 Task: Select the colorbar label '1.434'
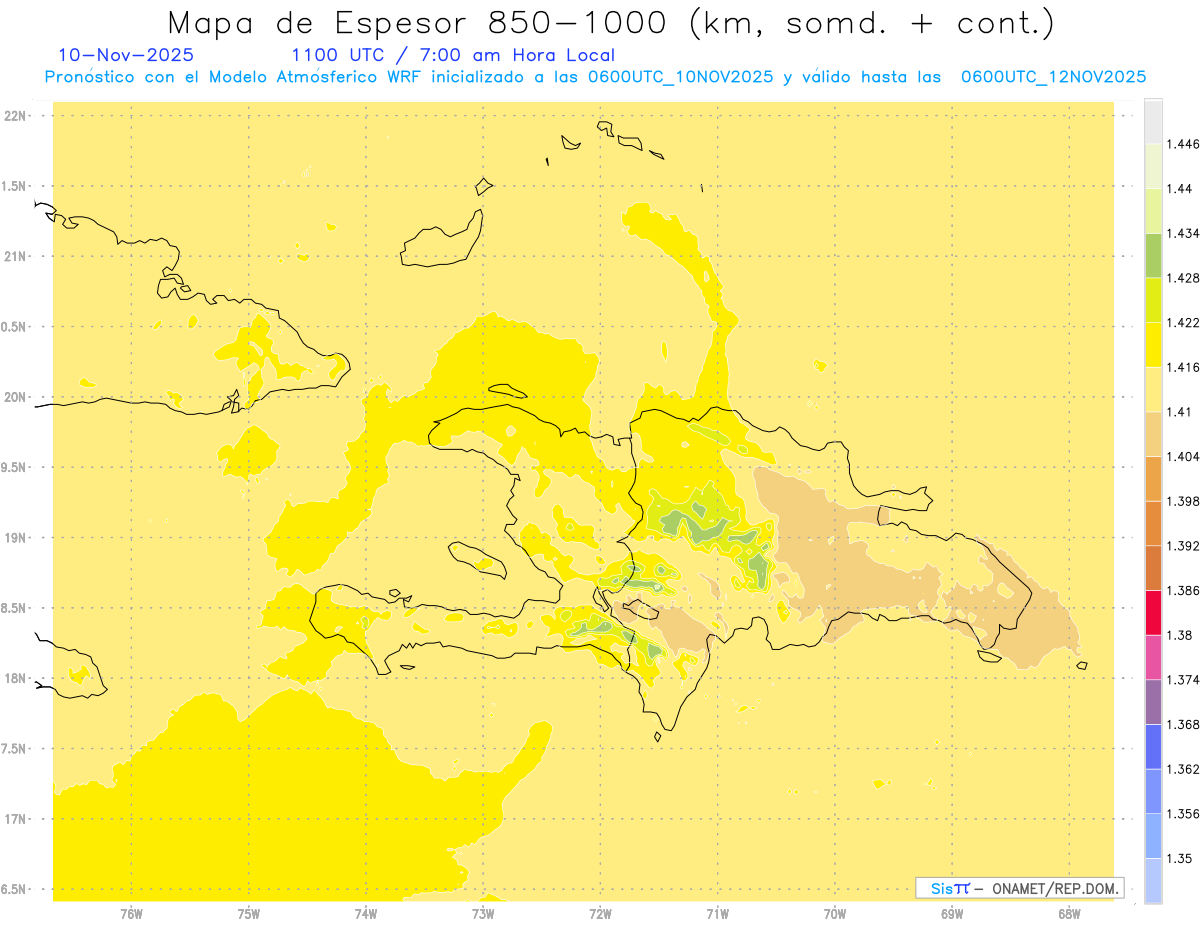point(1184,233)
